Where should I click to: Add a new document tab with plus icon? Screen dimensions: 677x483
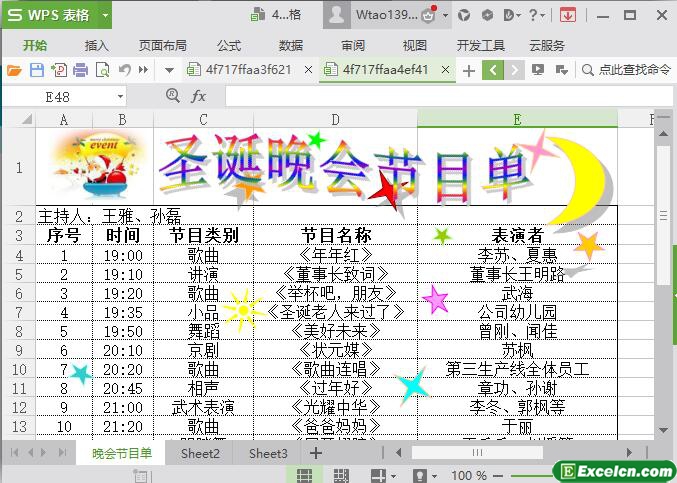(468, 70)
